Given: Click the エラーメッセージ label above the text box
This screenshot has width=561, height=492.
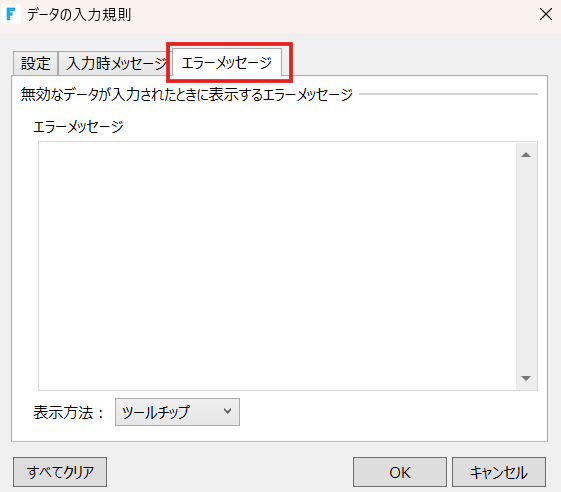Looking at the screenshot, I should 78,127.
